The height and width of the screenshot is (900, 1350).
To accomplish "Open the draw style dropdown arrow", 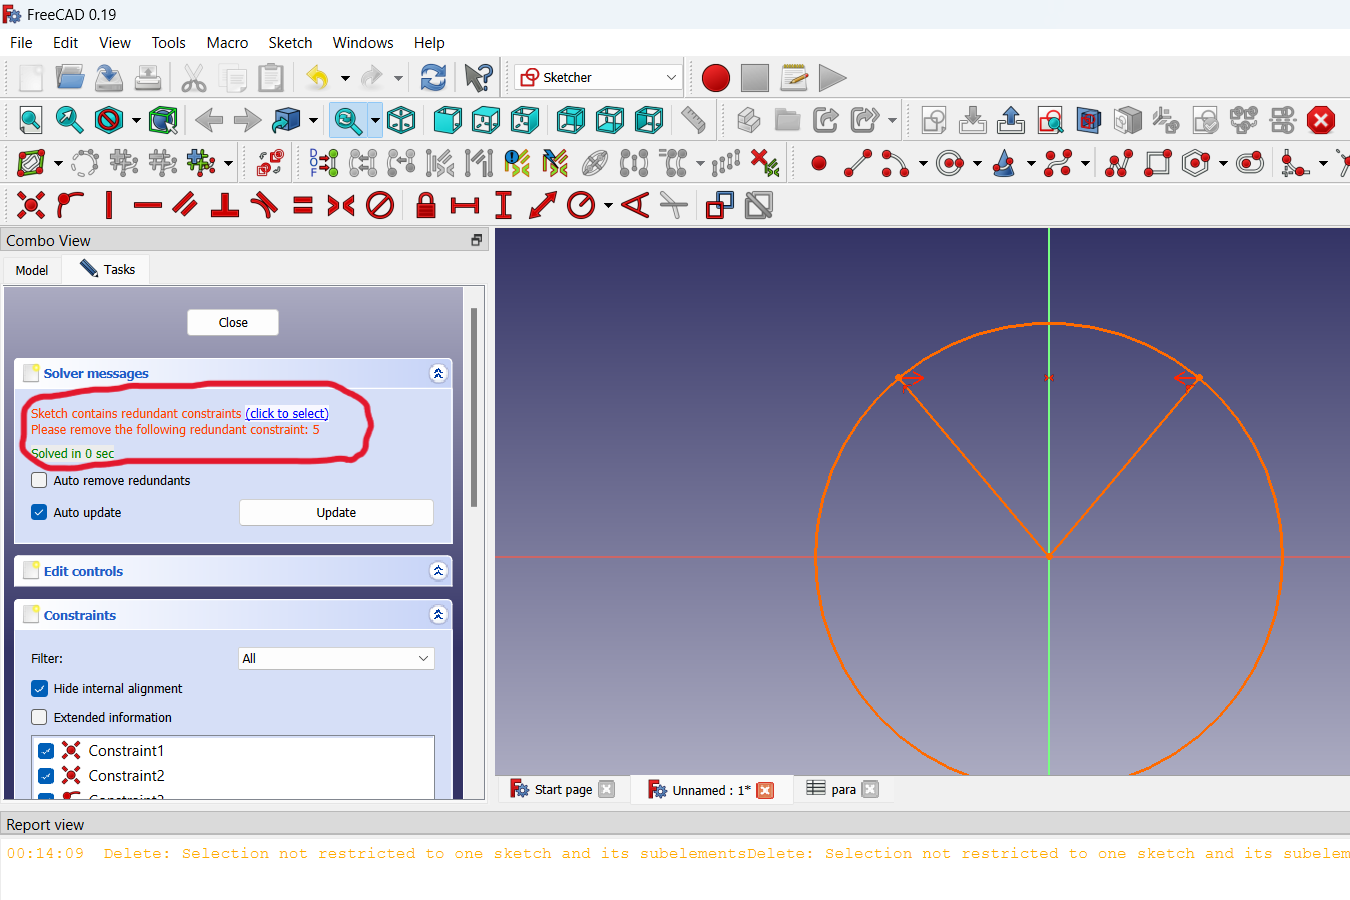I will [x=136, y=120].
